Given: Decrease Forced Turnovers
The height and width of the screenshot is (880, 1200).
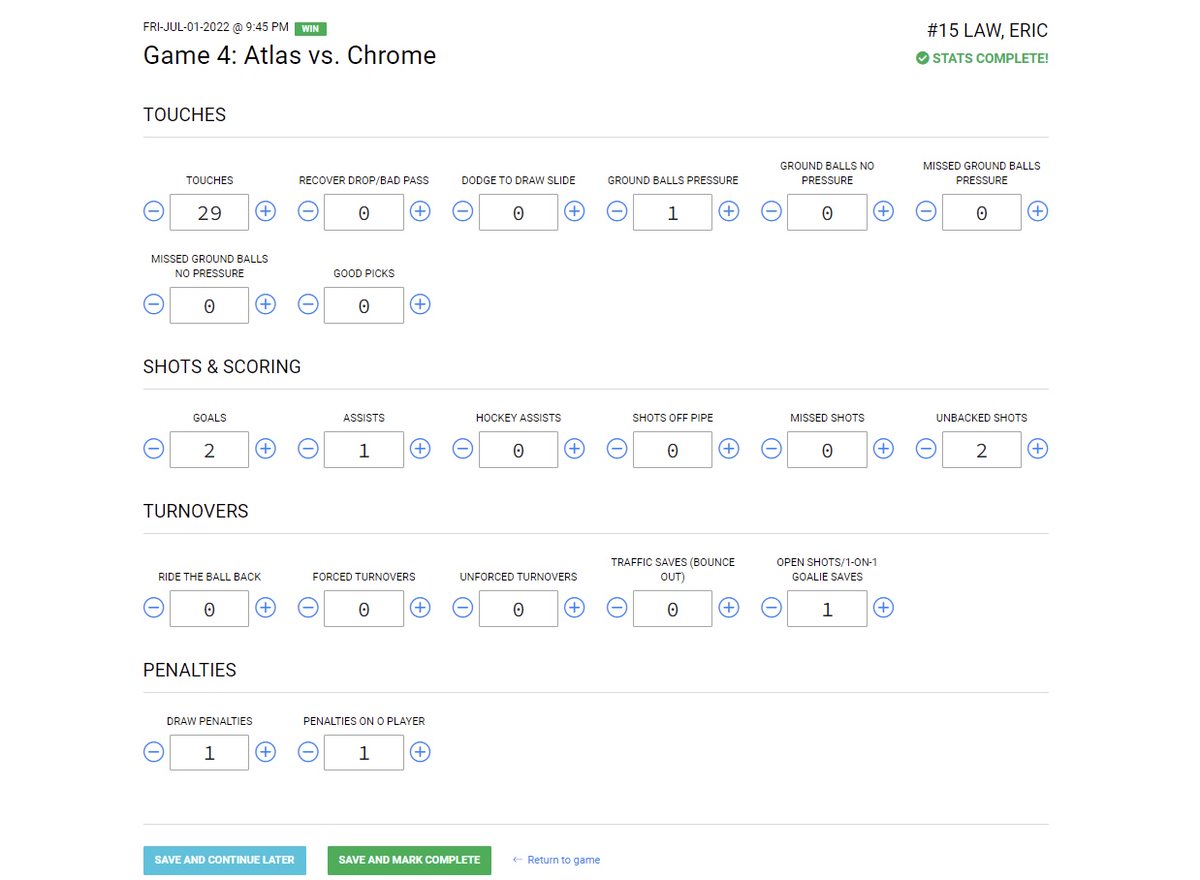Looking at the screenshot, I should coord(308,607).
